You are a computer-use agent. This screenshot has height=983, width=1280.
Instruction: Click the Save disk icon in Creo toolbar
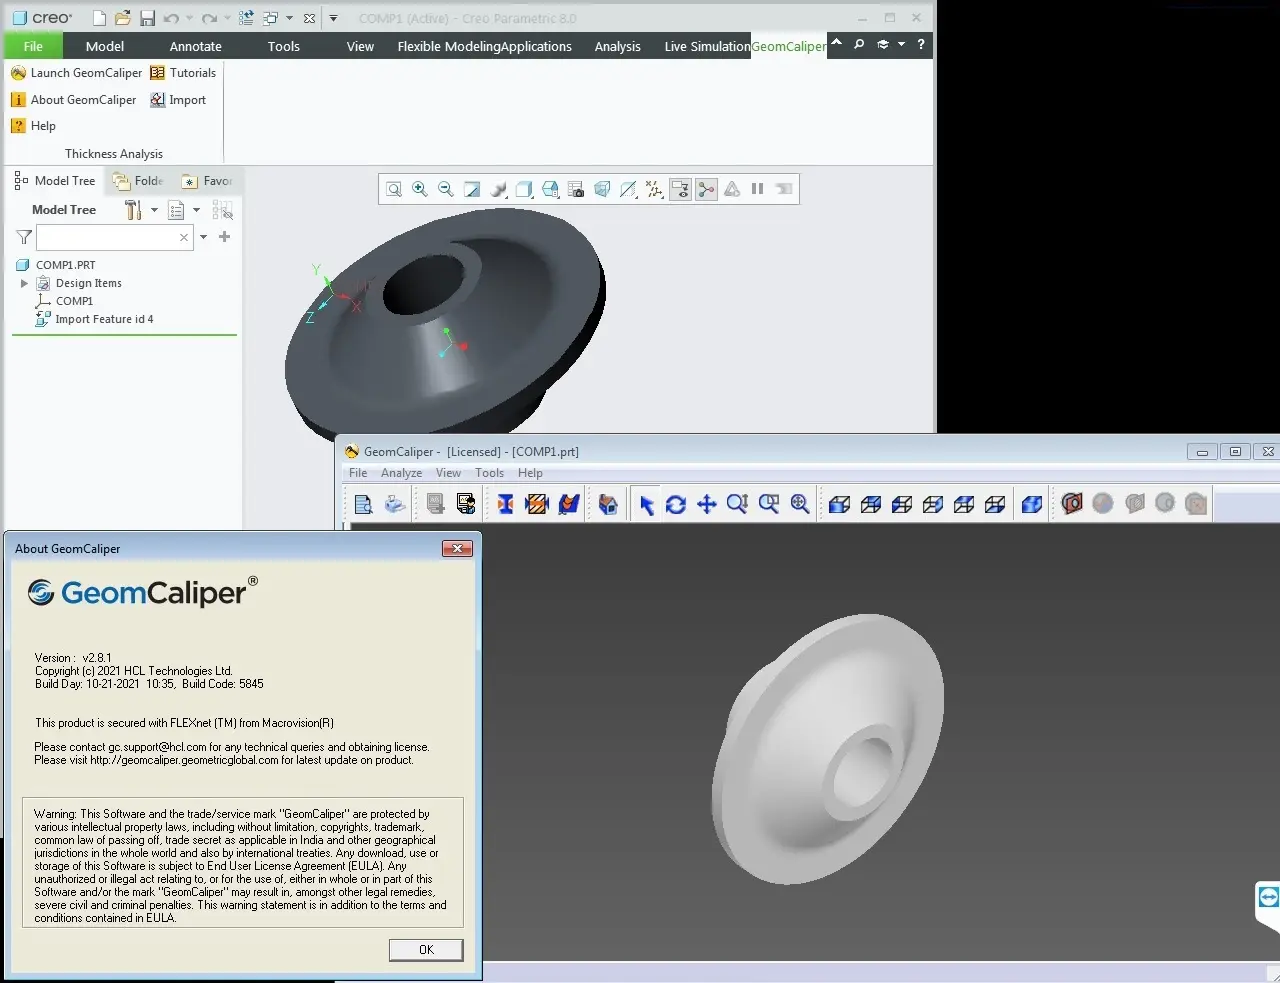tap(147, 18)
